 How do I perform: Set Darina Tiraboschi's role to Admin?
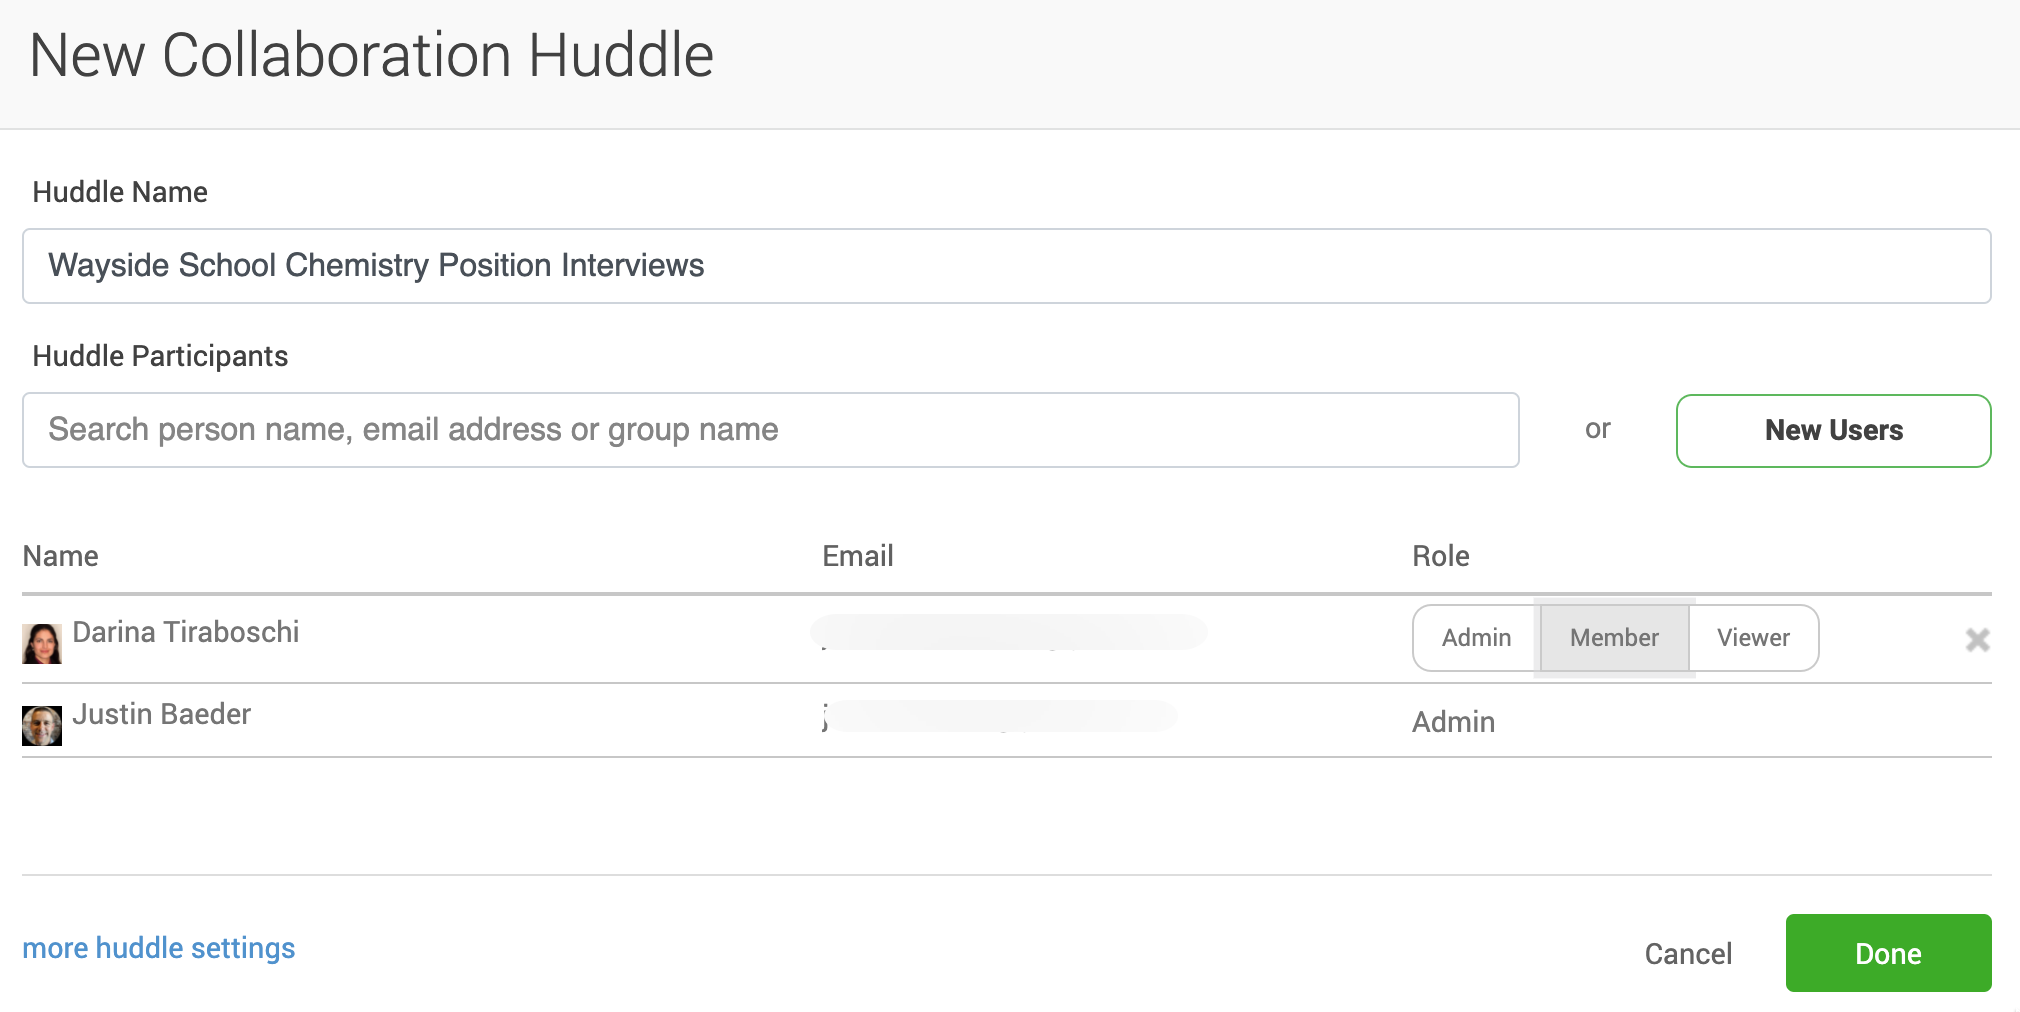1477,638
